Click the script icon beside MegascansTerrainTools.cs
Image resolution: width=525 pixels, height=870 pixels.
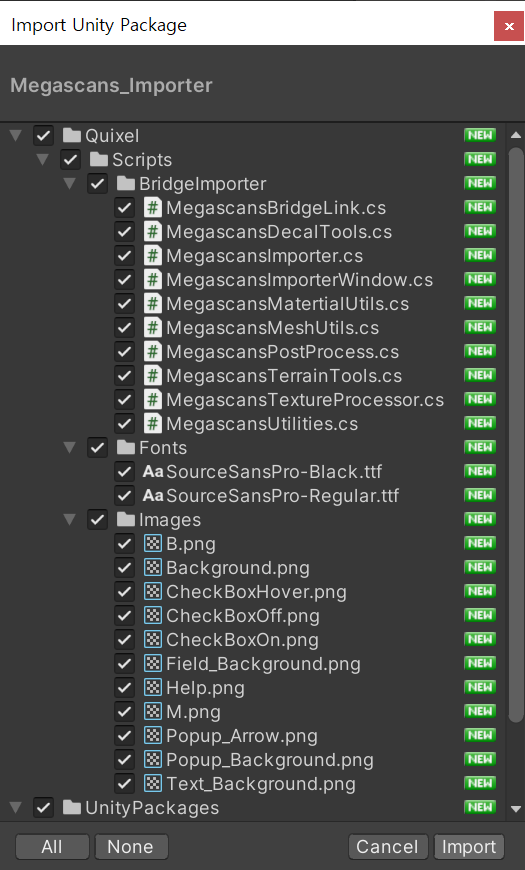pos(153,376)
